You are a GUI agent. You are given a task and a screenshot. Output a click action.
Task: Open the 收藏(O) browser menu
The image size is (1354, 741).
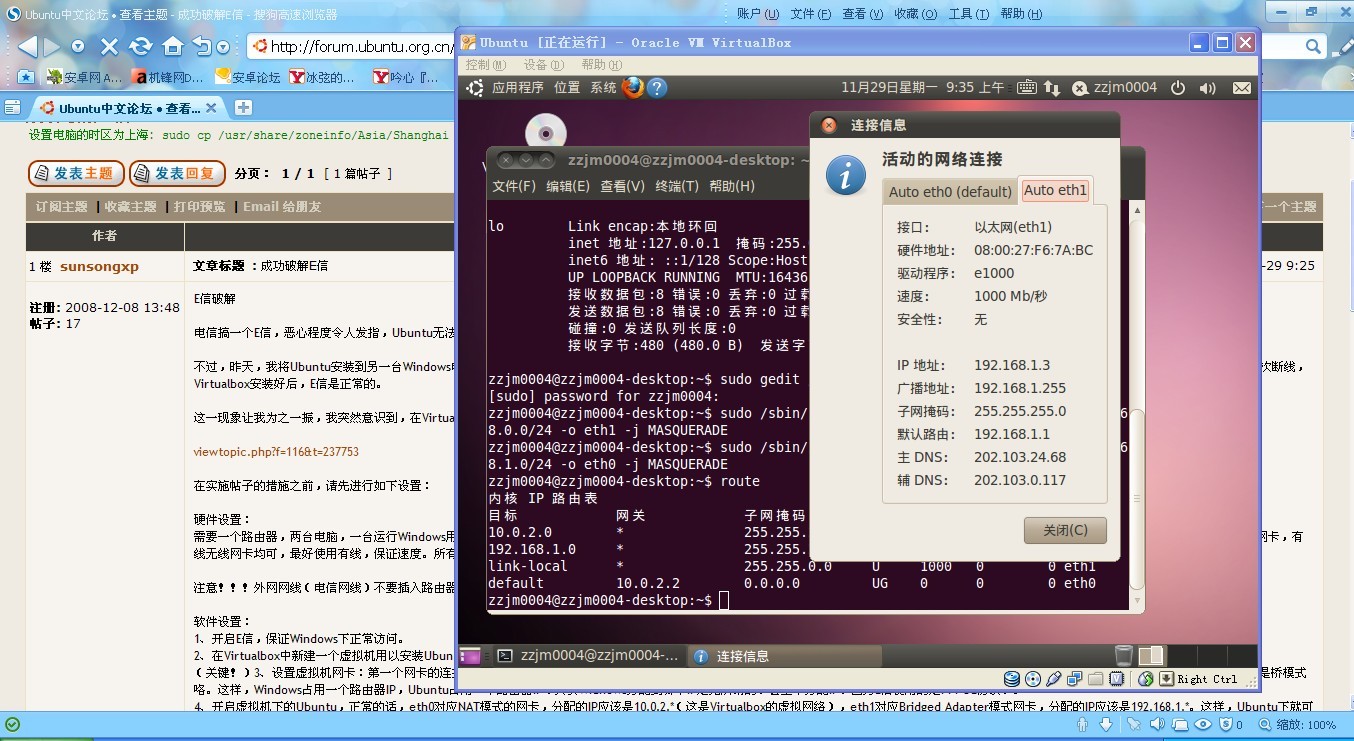(x=915, y=14)
